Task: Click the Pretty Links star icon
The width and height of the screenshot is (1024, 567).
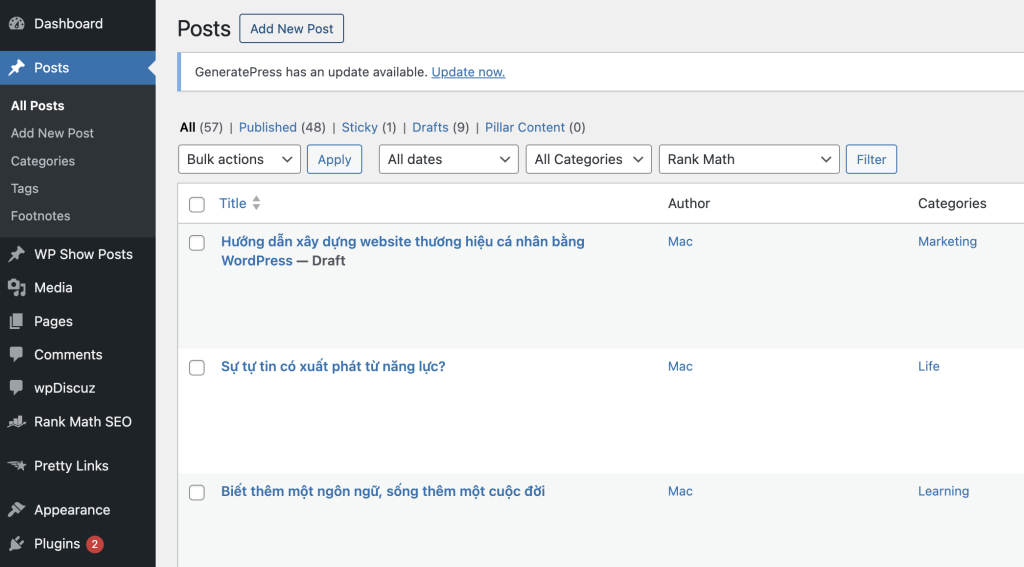Action: pyautogui.click(x=17, y=466)
